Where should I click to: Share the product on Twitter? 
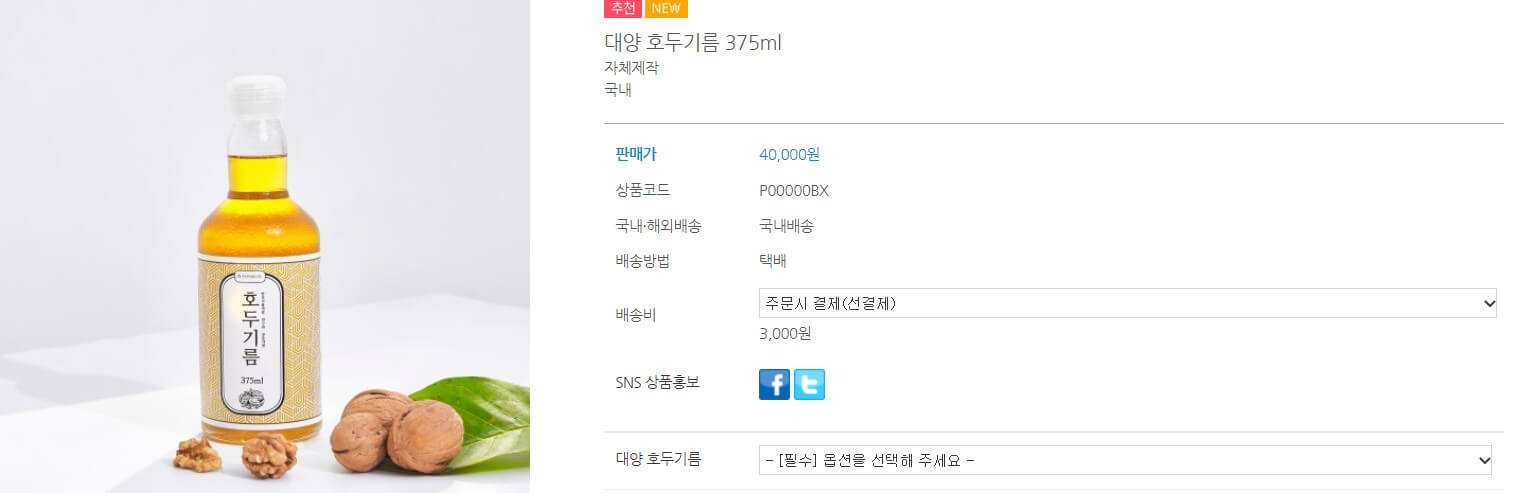tap(809, 384)
